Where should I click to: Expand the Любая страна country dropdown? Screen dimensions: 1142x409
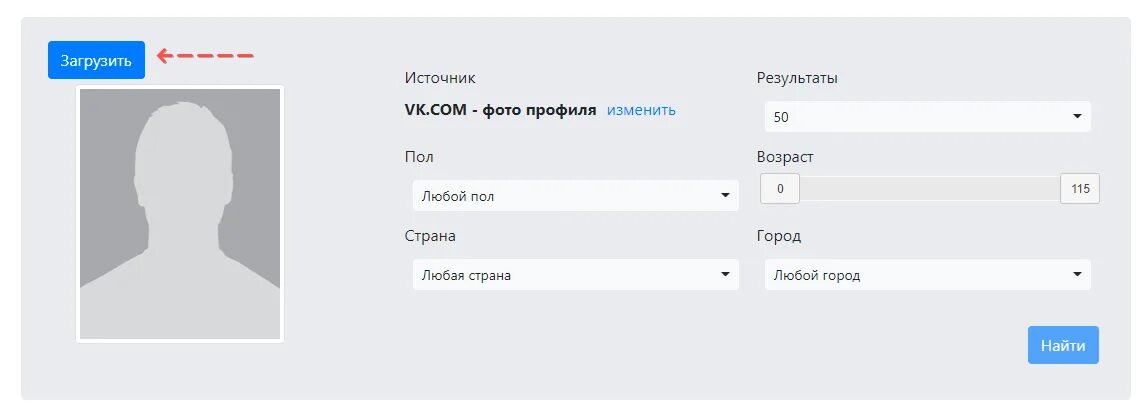(575, 275)
